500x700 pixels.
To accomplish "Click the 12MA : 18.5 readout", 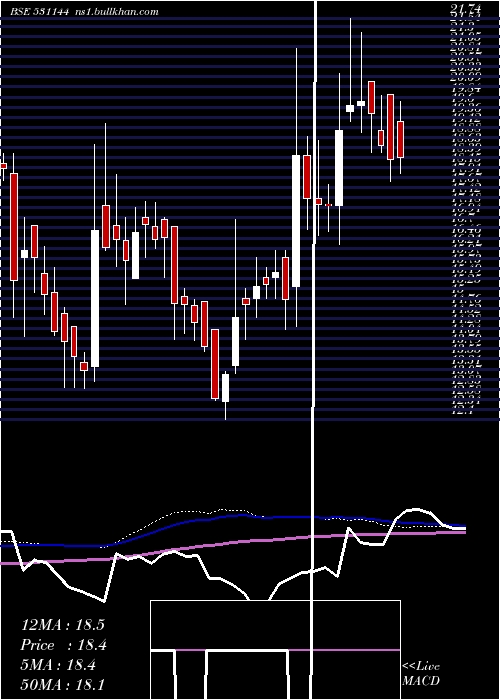I will [62, 625].
